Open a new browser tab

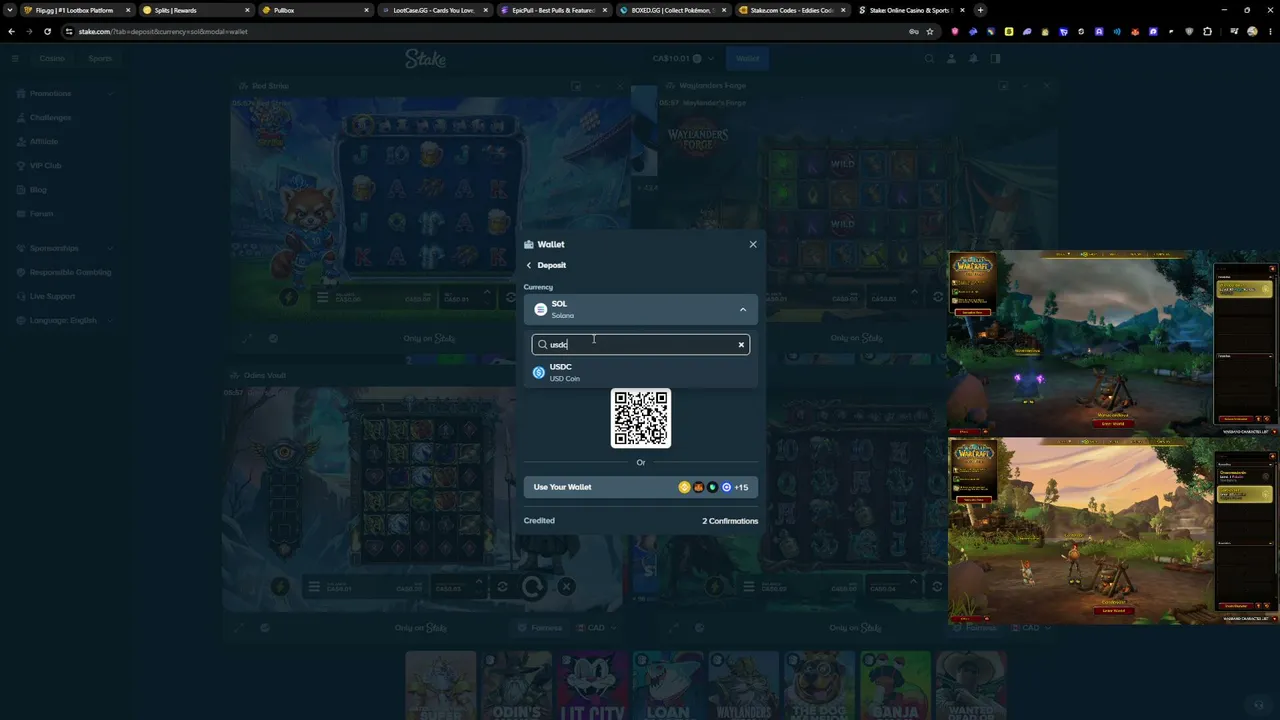(980, 10)
